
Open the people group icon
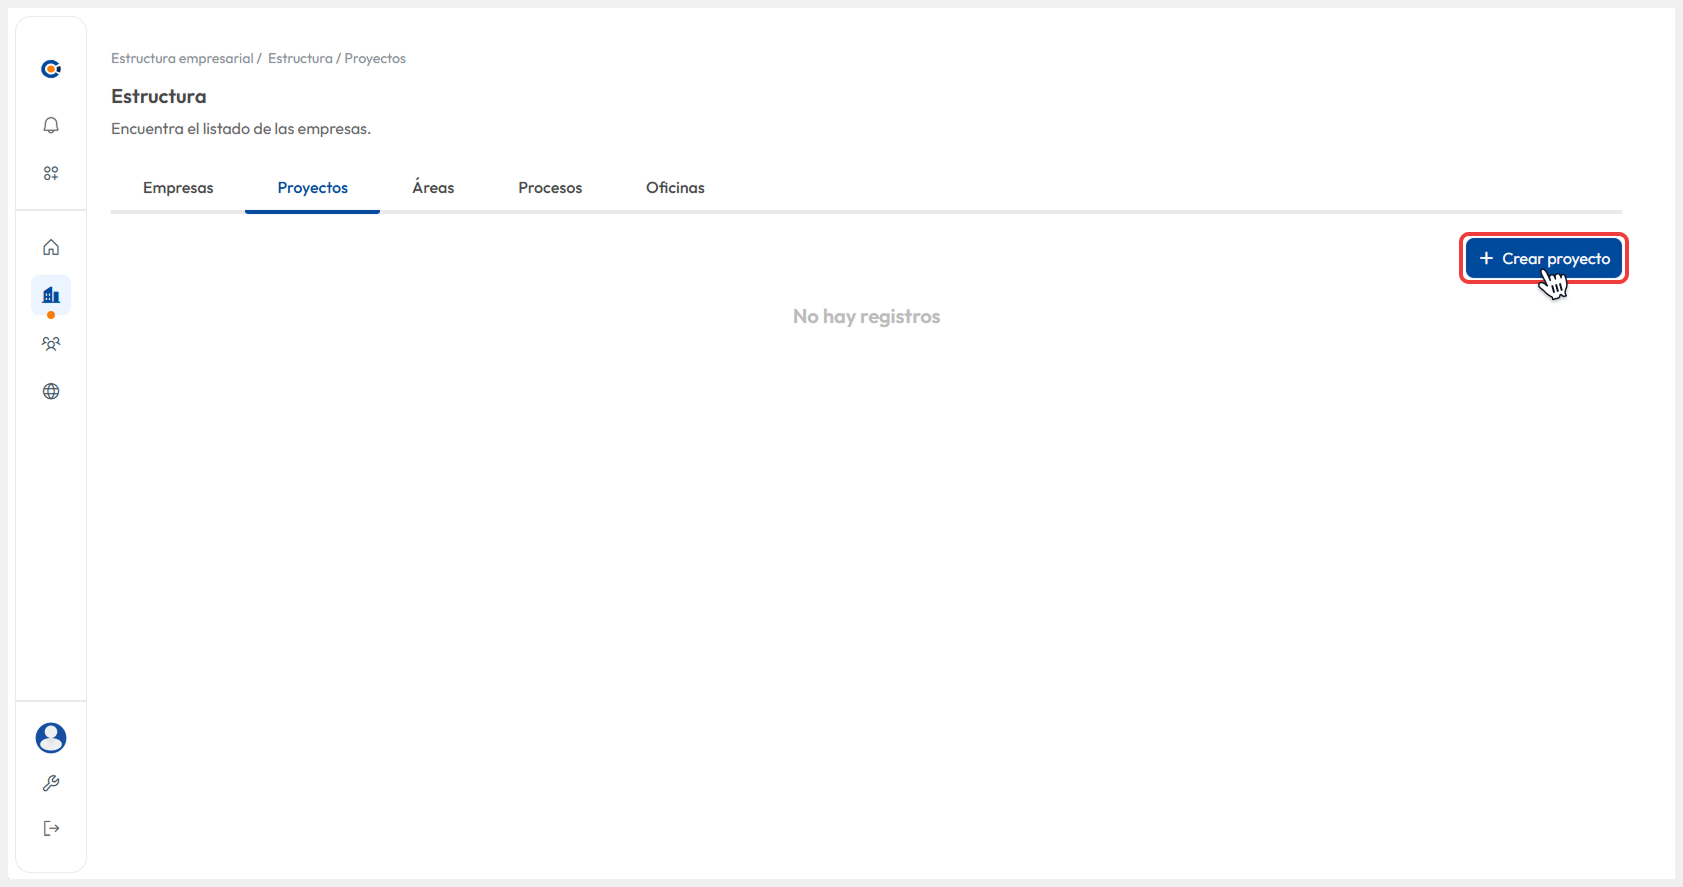[51, 343]
